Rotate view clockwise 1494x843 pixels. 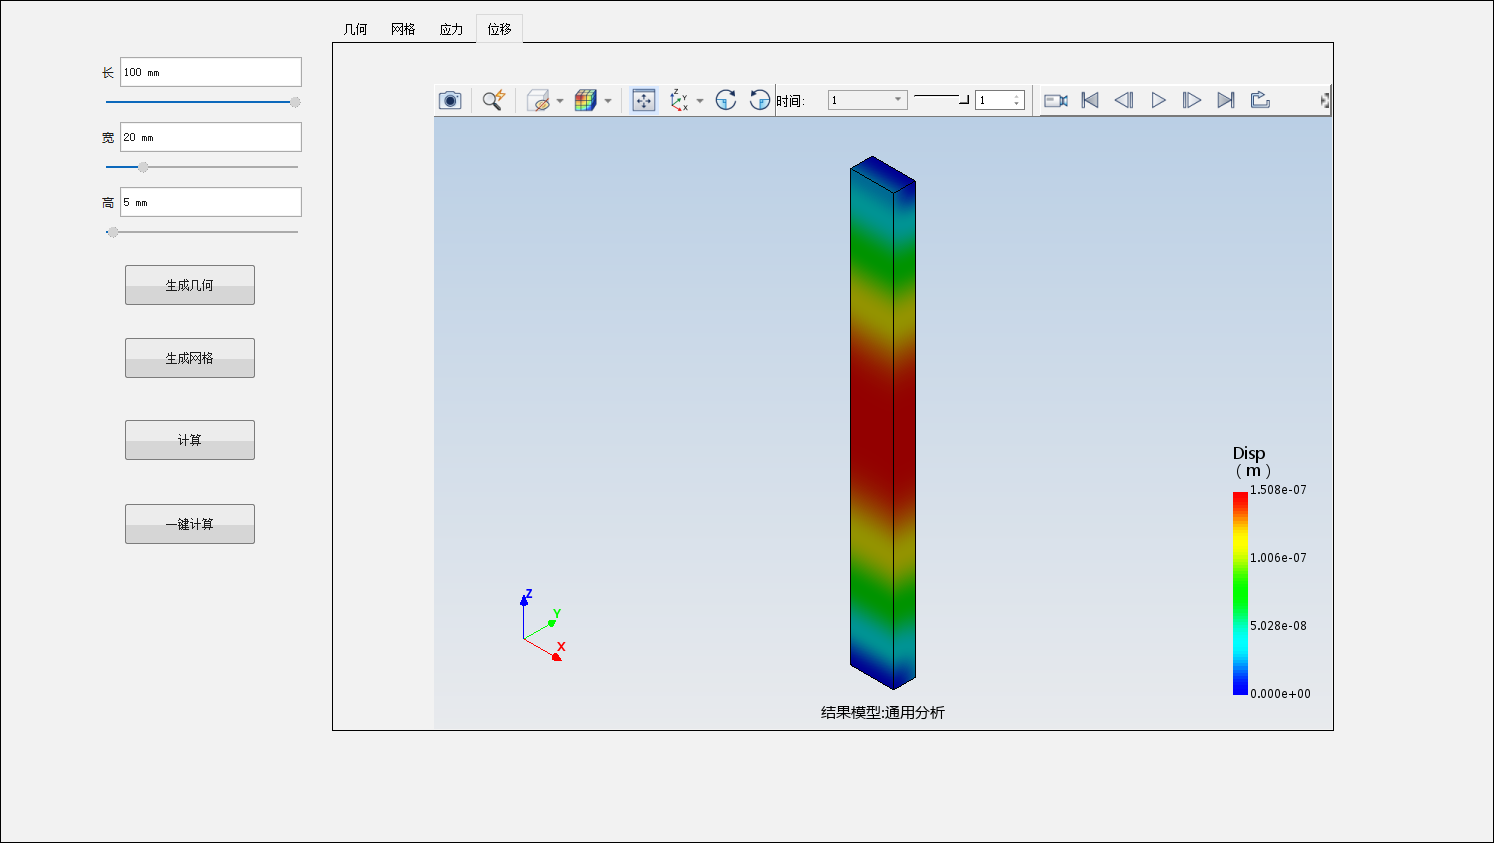point(726,100)
